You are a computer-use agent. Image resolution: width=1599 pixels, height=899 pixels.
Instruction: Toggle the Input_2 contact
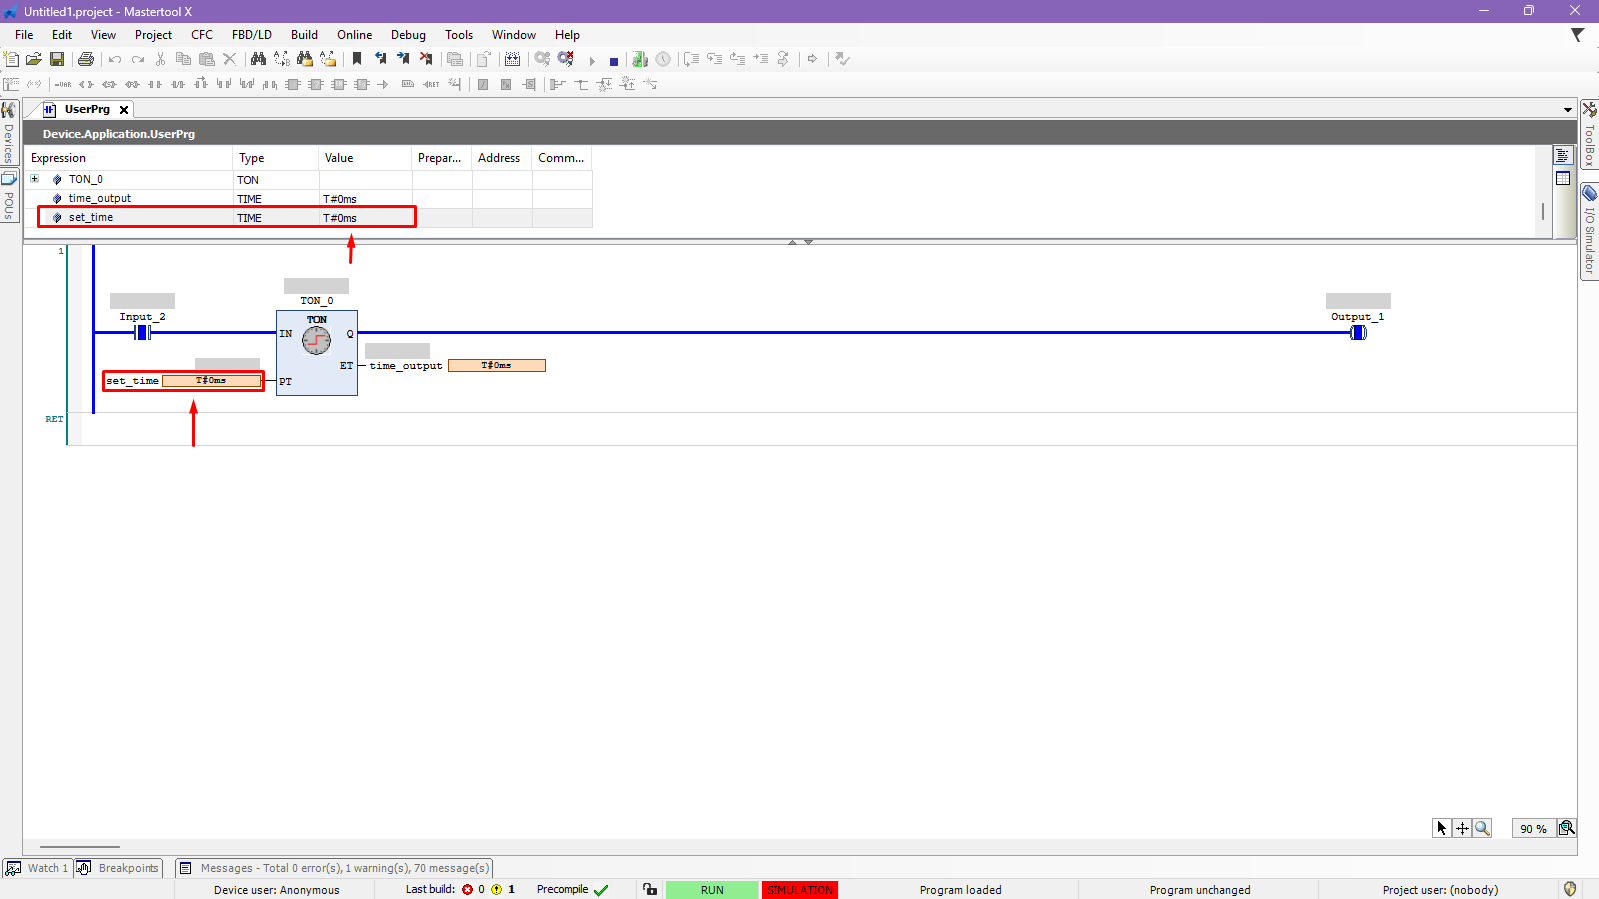point(142,333)
